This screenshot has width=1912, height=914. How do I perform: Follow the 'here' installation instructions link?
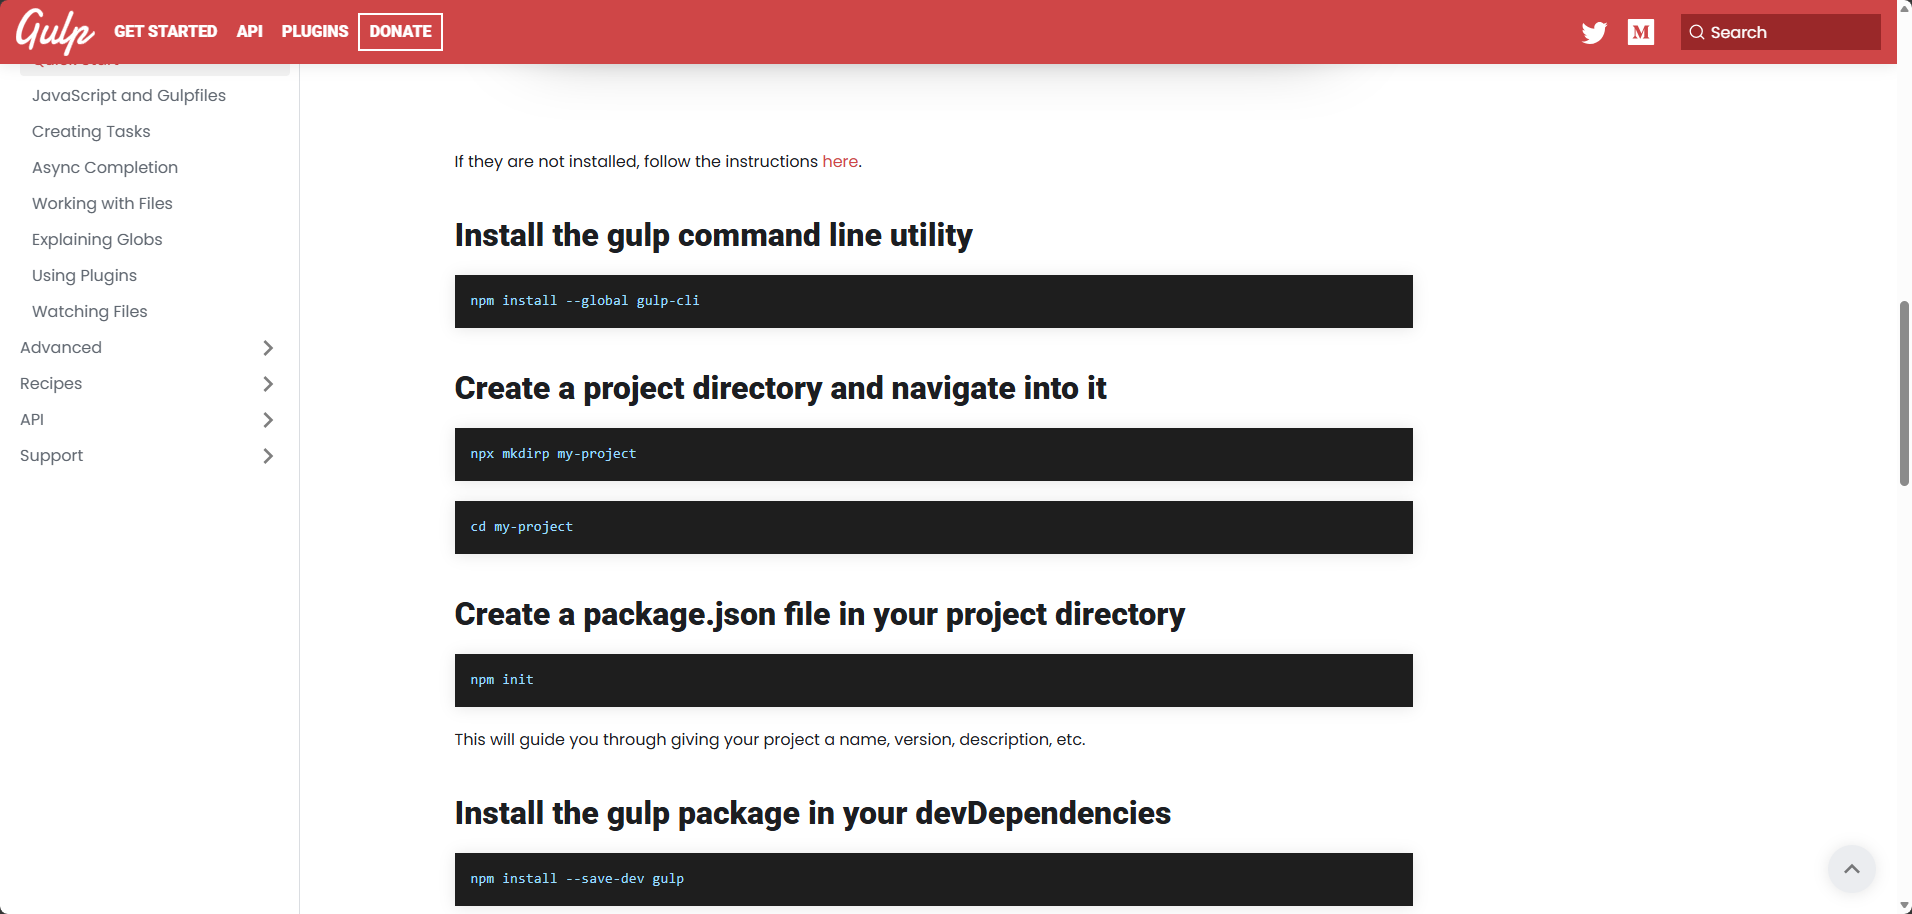point(840,161)
